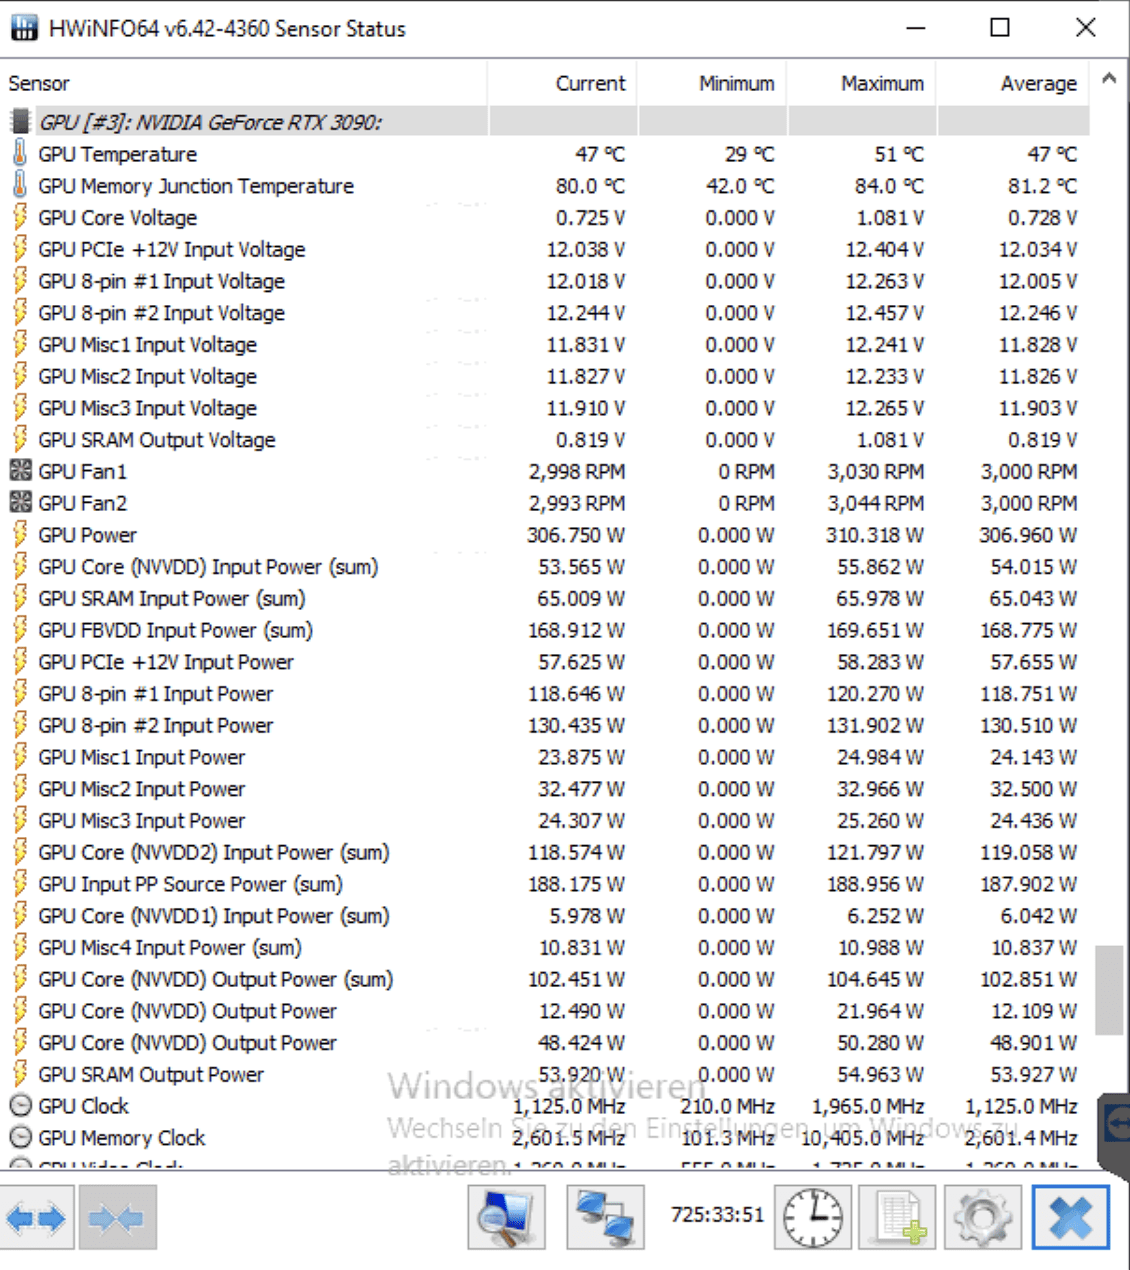Viewport: 1130px width, 1270px height.
Task: Select the GPU Misc2 Input Power label
Action: click(x=142, y=789)
